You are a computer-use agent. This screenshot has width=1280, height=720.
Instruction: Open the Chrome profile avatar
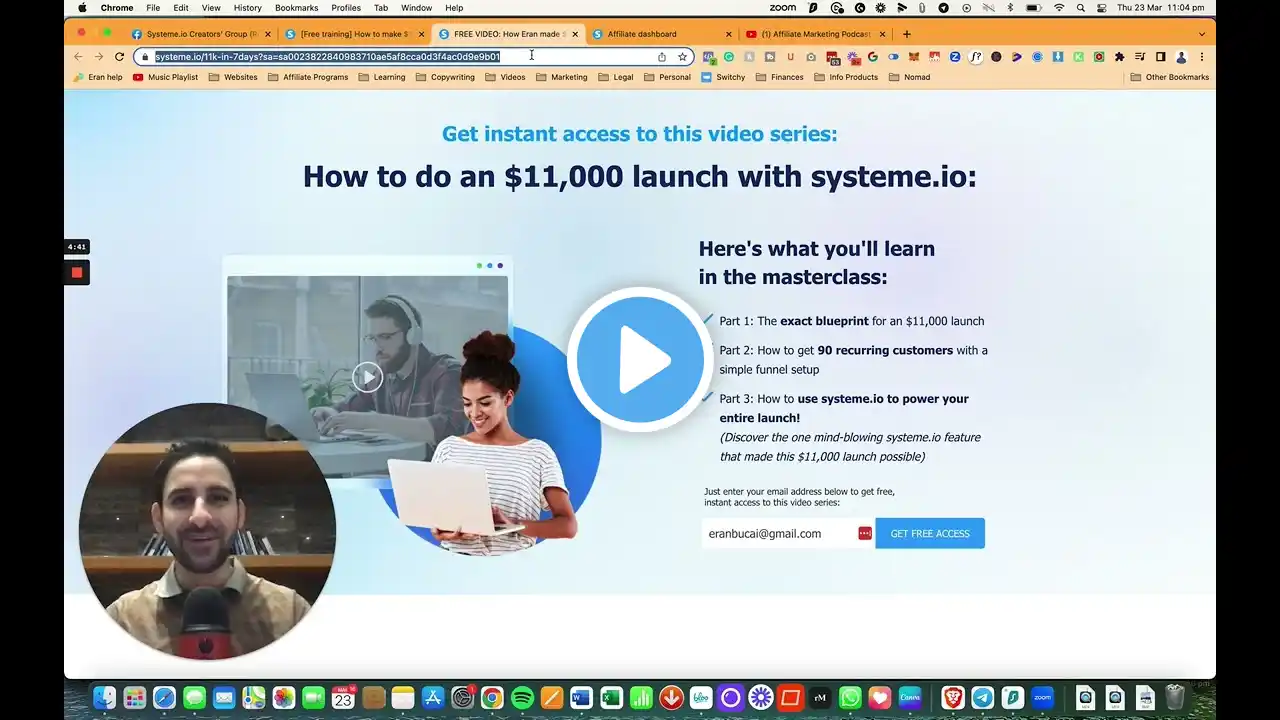1181,57
